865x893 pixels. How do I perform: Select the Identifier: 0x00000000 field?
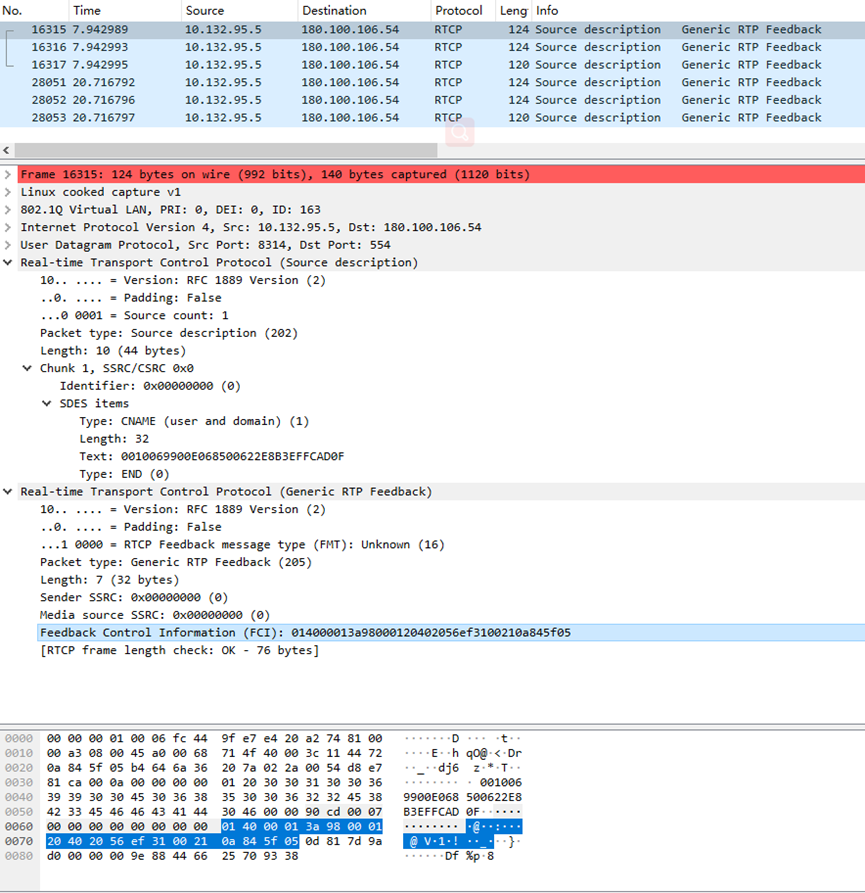coord(150,386)
